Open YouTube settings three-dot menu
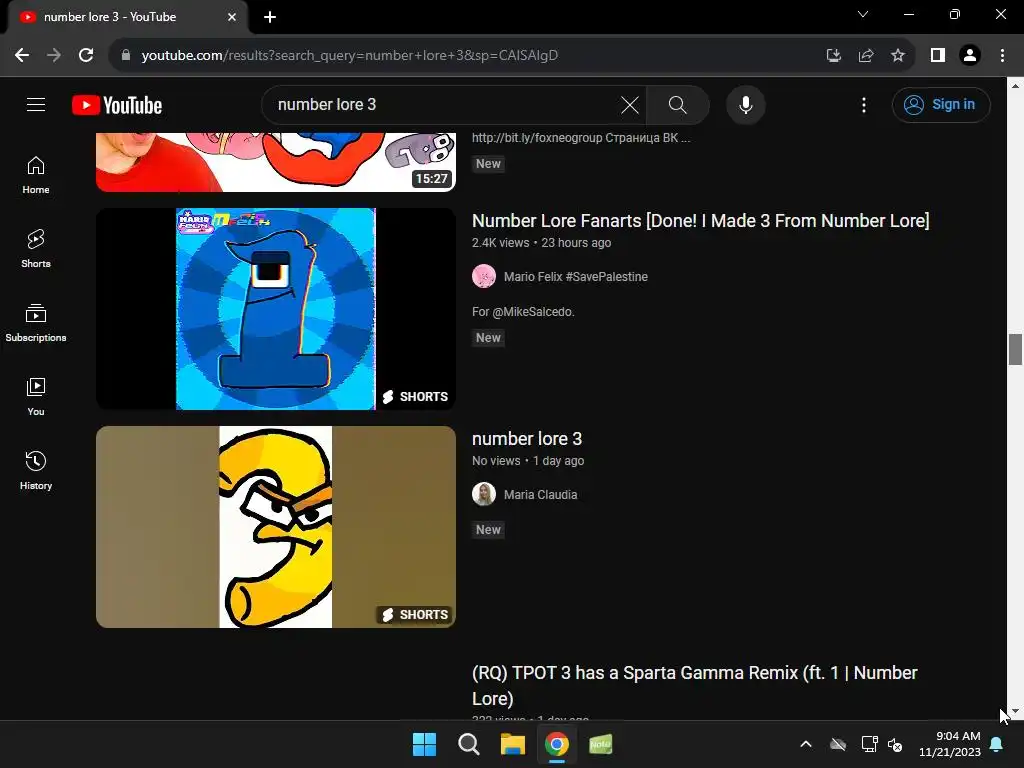Screen dimensions: 1024x768 [x=863, y=104]
